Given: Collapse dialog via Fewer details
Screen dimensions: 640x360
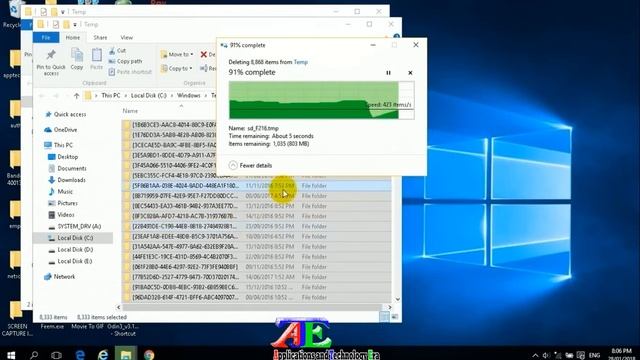Looking at the screenshot, I should click(x=250, y=165).
